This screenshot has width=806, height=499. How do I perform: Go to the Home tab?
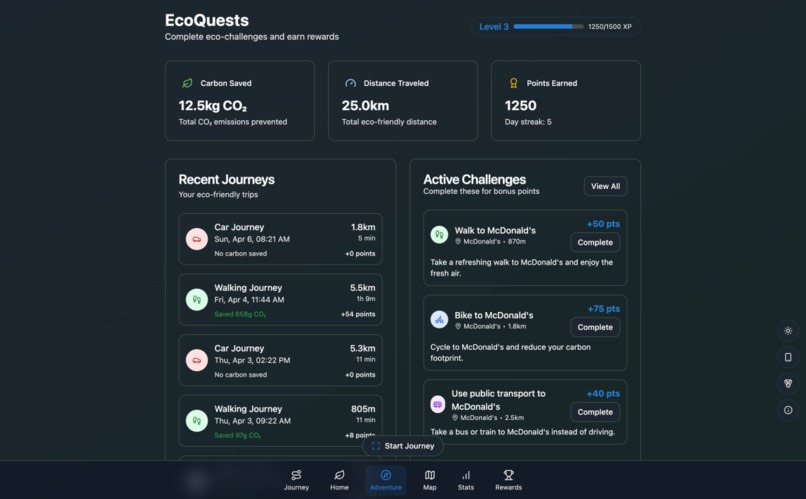click(339, 480)
